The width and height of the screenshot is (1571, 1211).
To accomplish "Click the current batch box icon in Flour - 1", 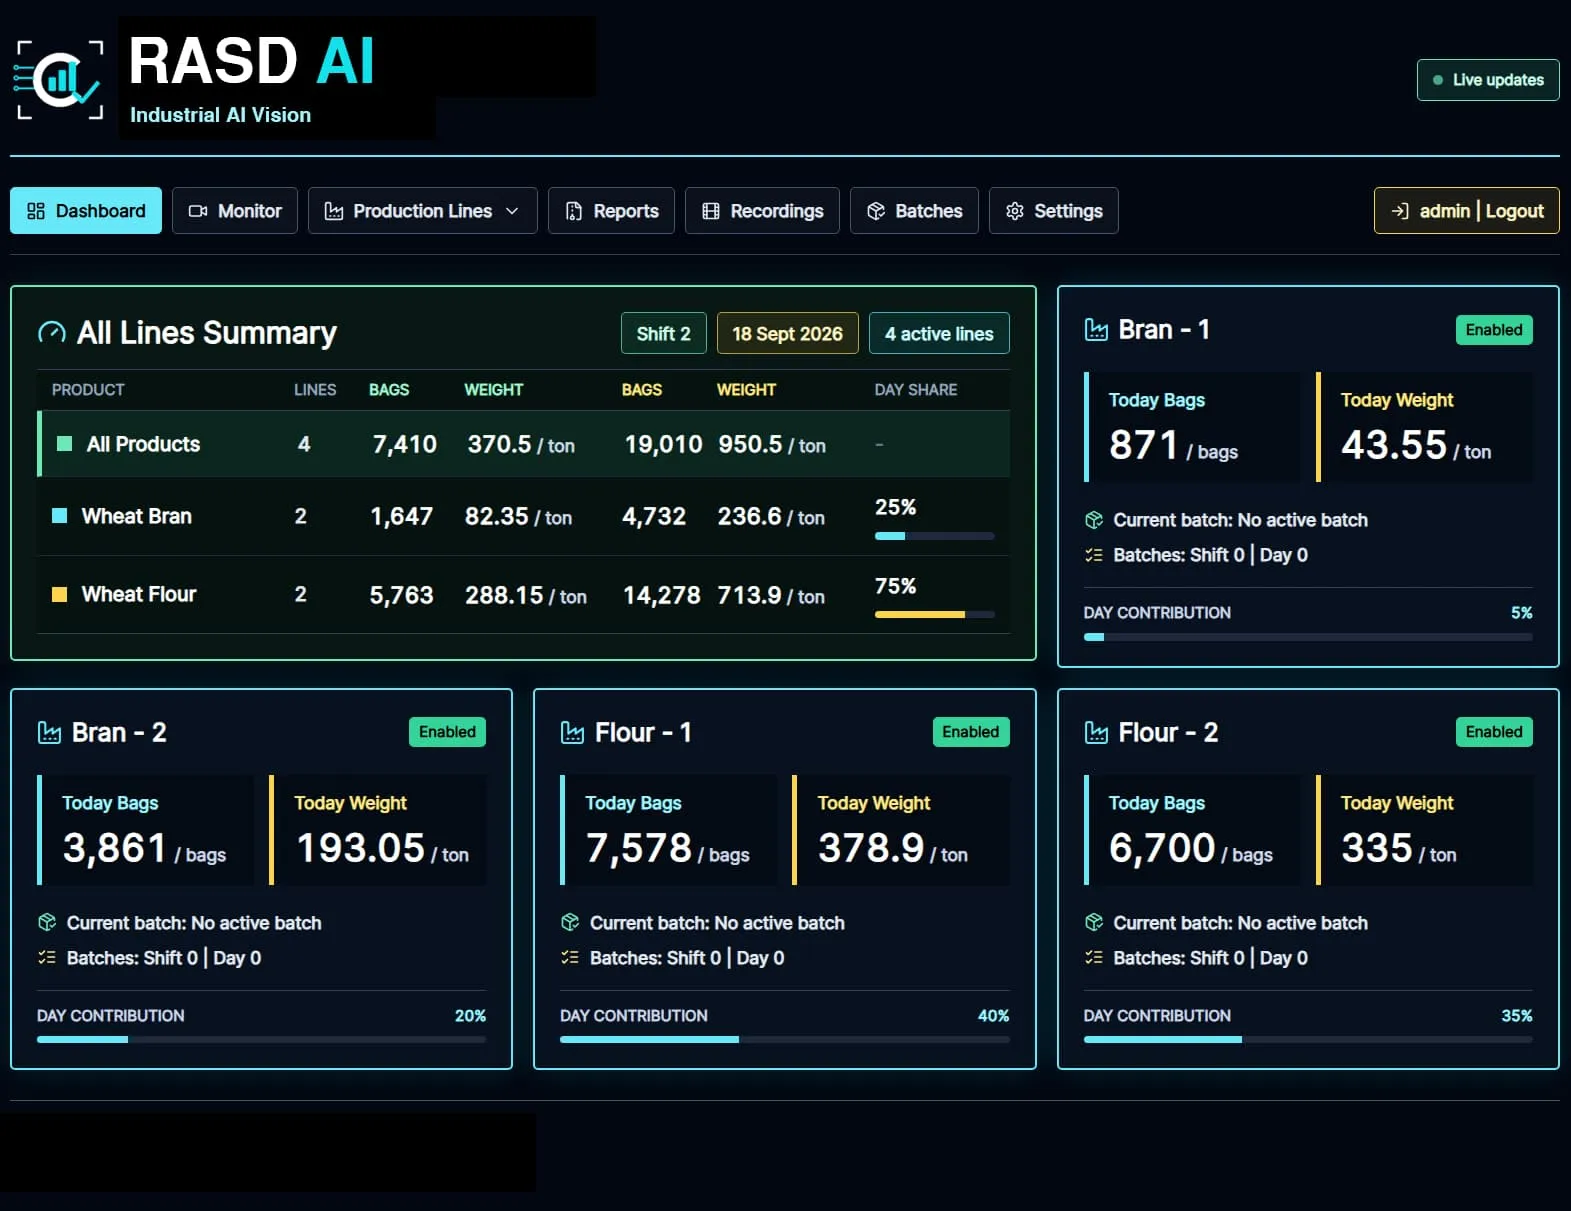I will 570,923.
